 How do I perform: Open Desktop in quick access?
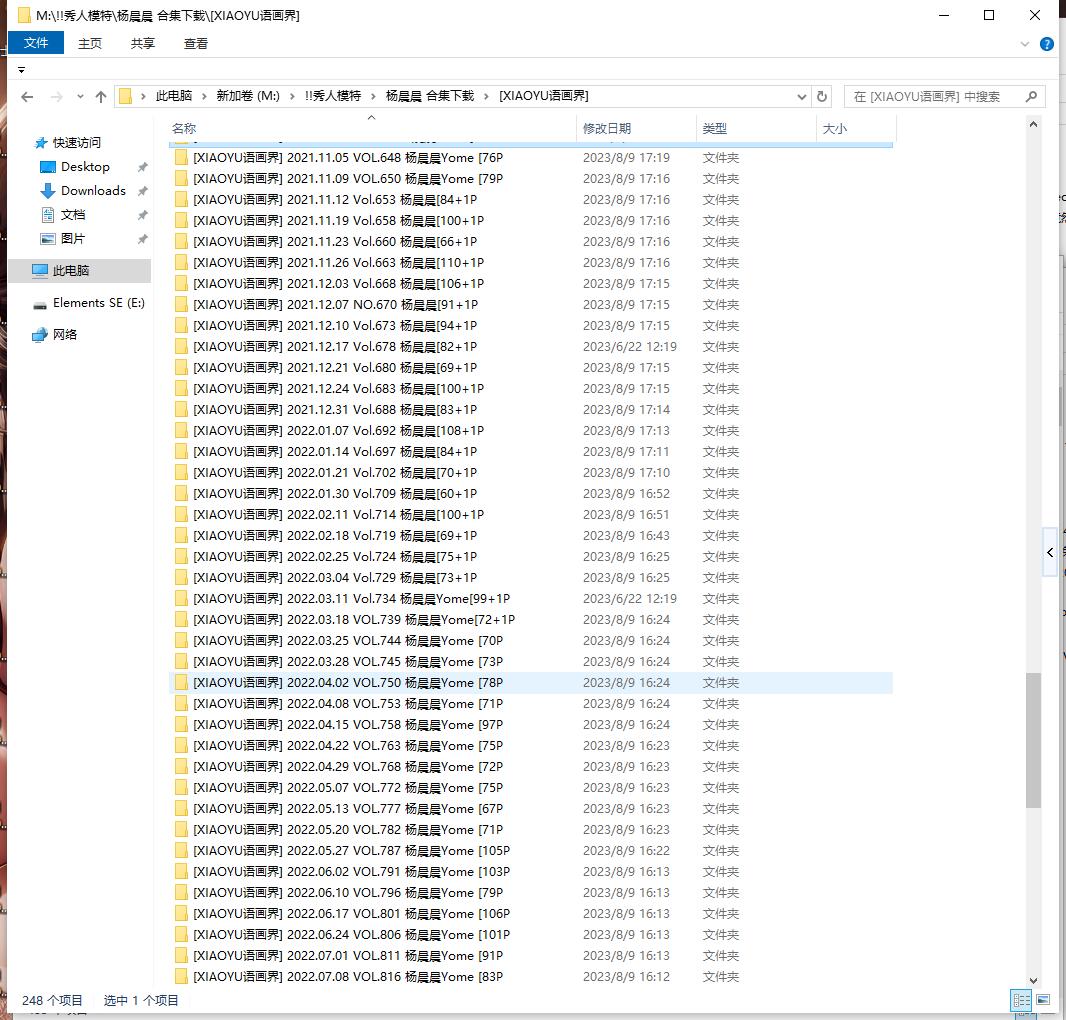85,167
